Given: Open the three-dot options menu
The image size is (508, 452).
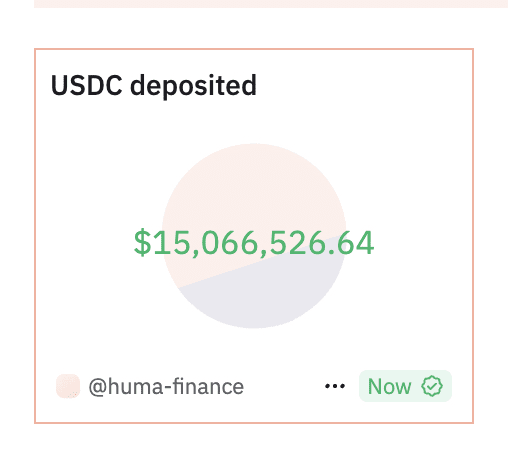Looking at the screenshot, I should click(x=335, y=386).
